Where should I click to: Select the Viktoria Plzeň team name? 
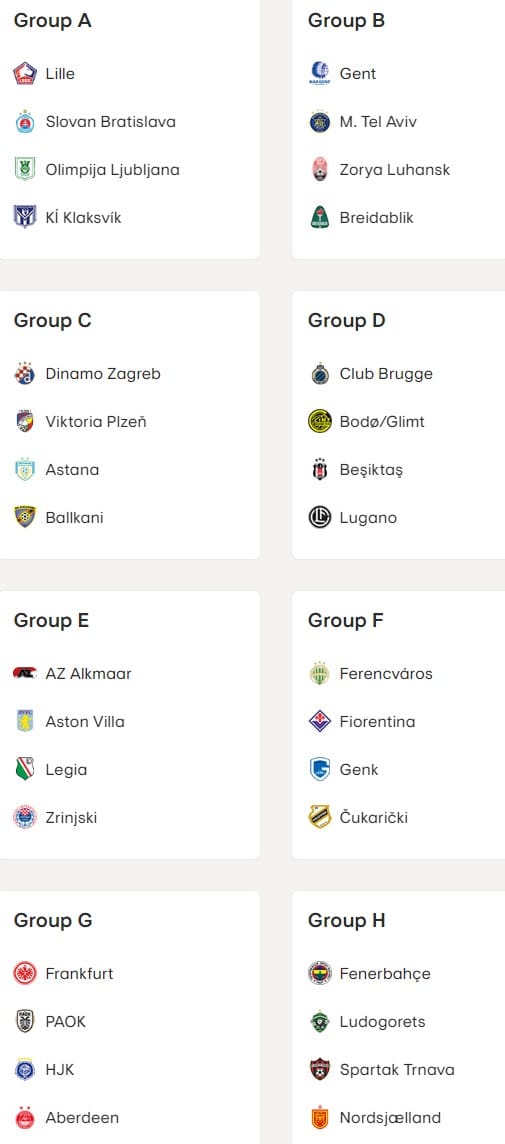pos(96,422)
